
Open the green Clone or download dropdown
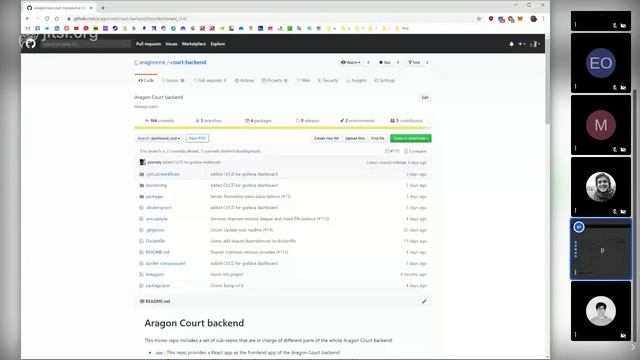[411, 138]
